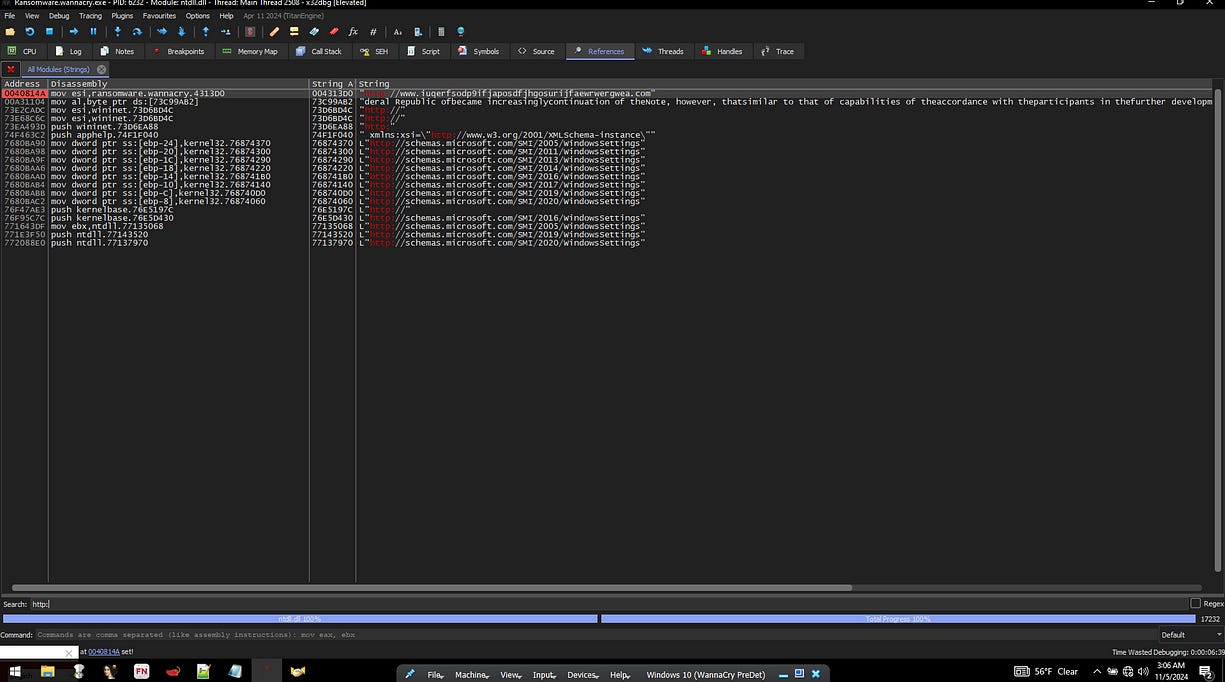Switch to the Symbols tab
The width and height of the screenshot is (1225, 682).
[x=479, y=51]
